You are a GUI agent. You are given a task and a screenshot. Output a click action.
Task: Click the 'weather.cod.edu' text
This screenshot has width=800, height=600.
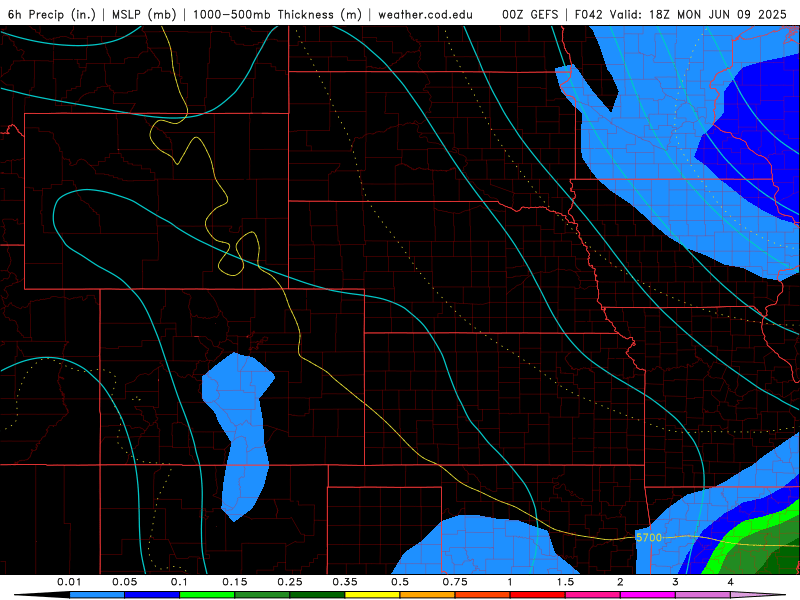click(425, 14)
